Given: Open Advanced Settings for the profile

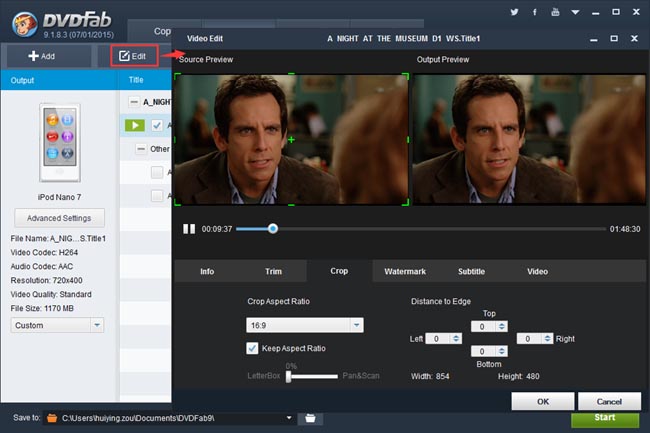Looking at the screenshot, I should click(x=59, y=218).
